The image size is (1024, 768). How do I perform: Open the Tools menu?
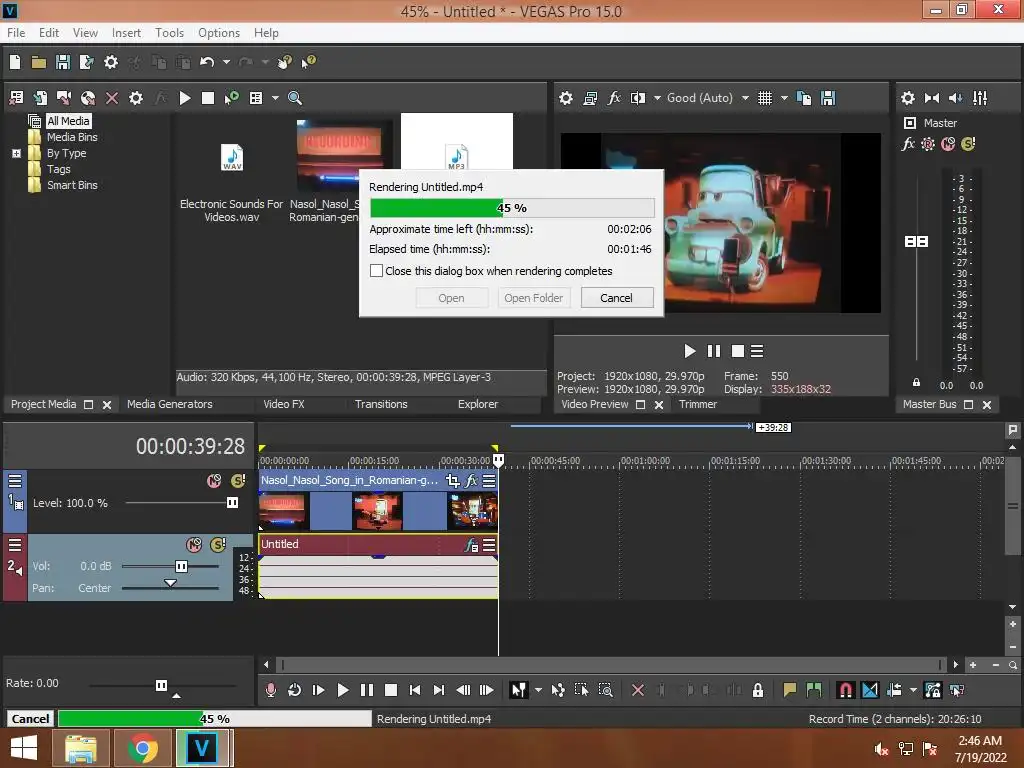pos(169,33)
